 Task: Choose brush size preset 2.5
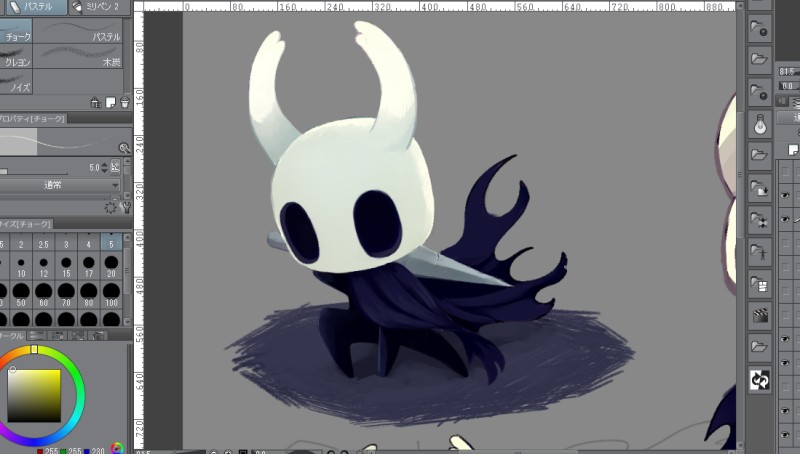point(43,244)
